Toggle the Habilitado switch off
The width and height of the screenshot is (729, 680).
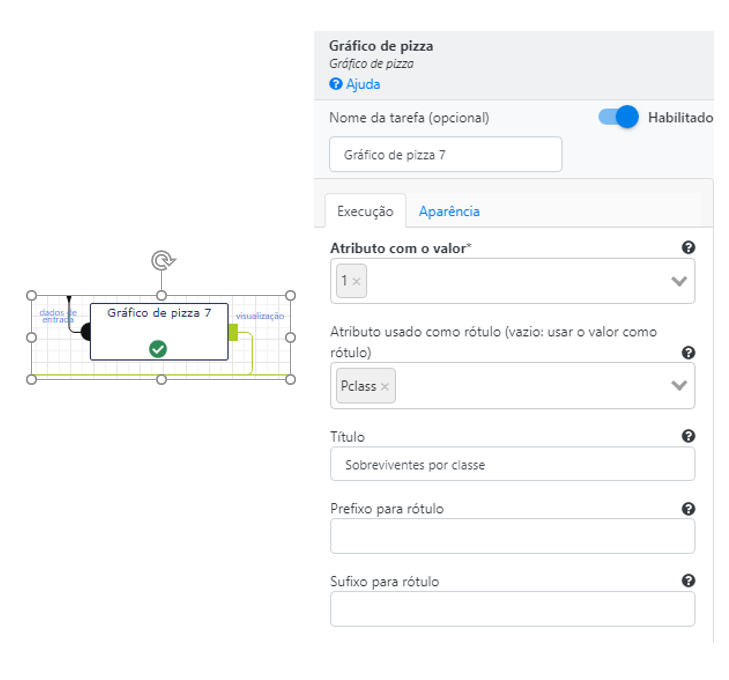click(618, 117)
